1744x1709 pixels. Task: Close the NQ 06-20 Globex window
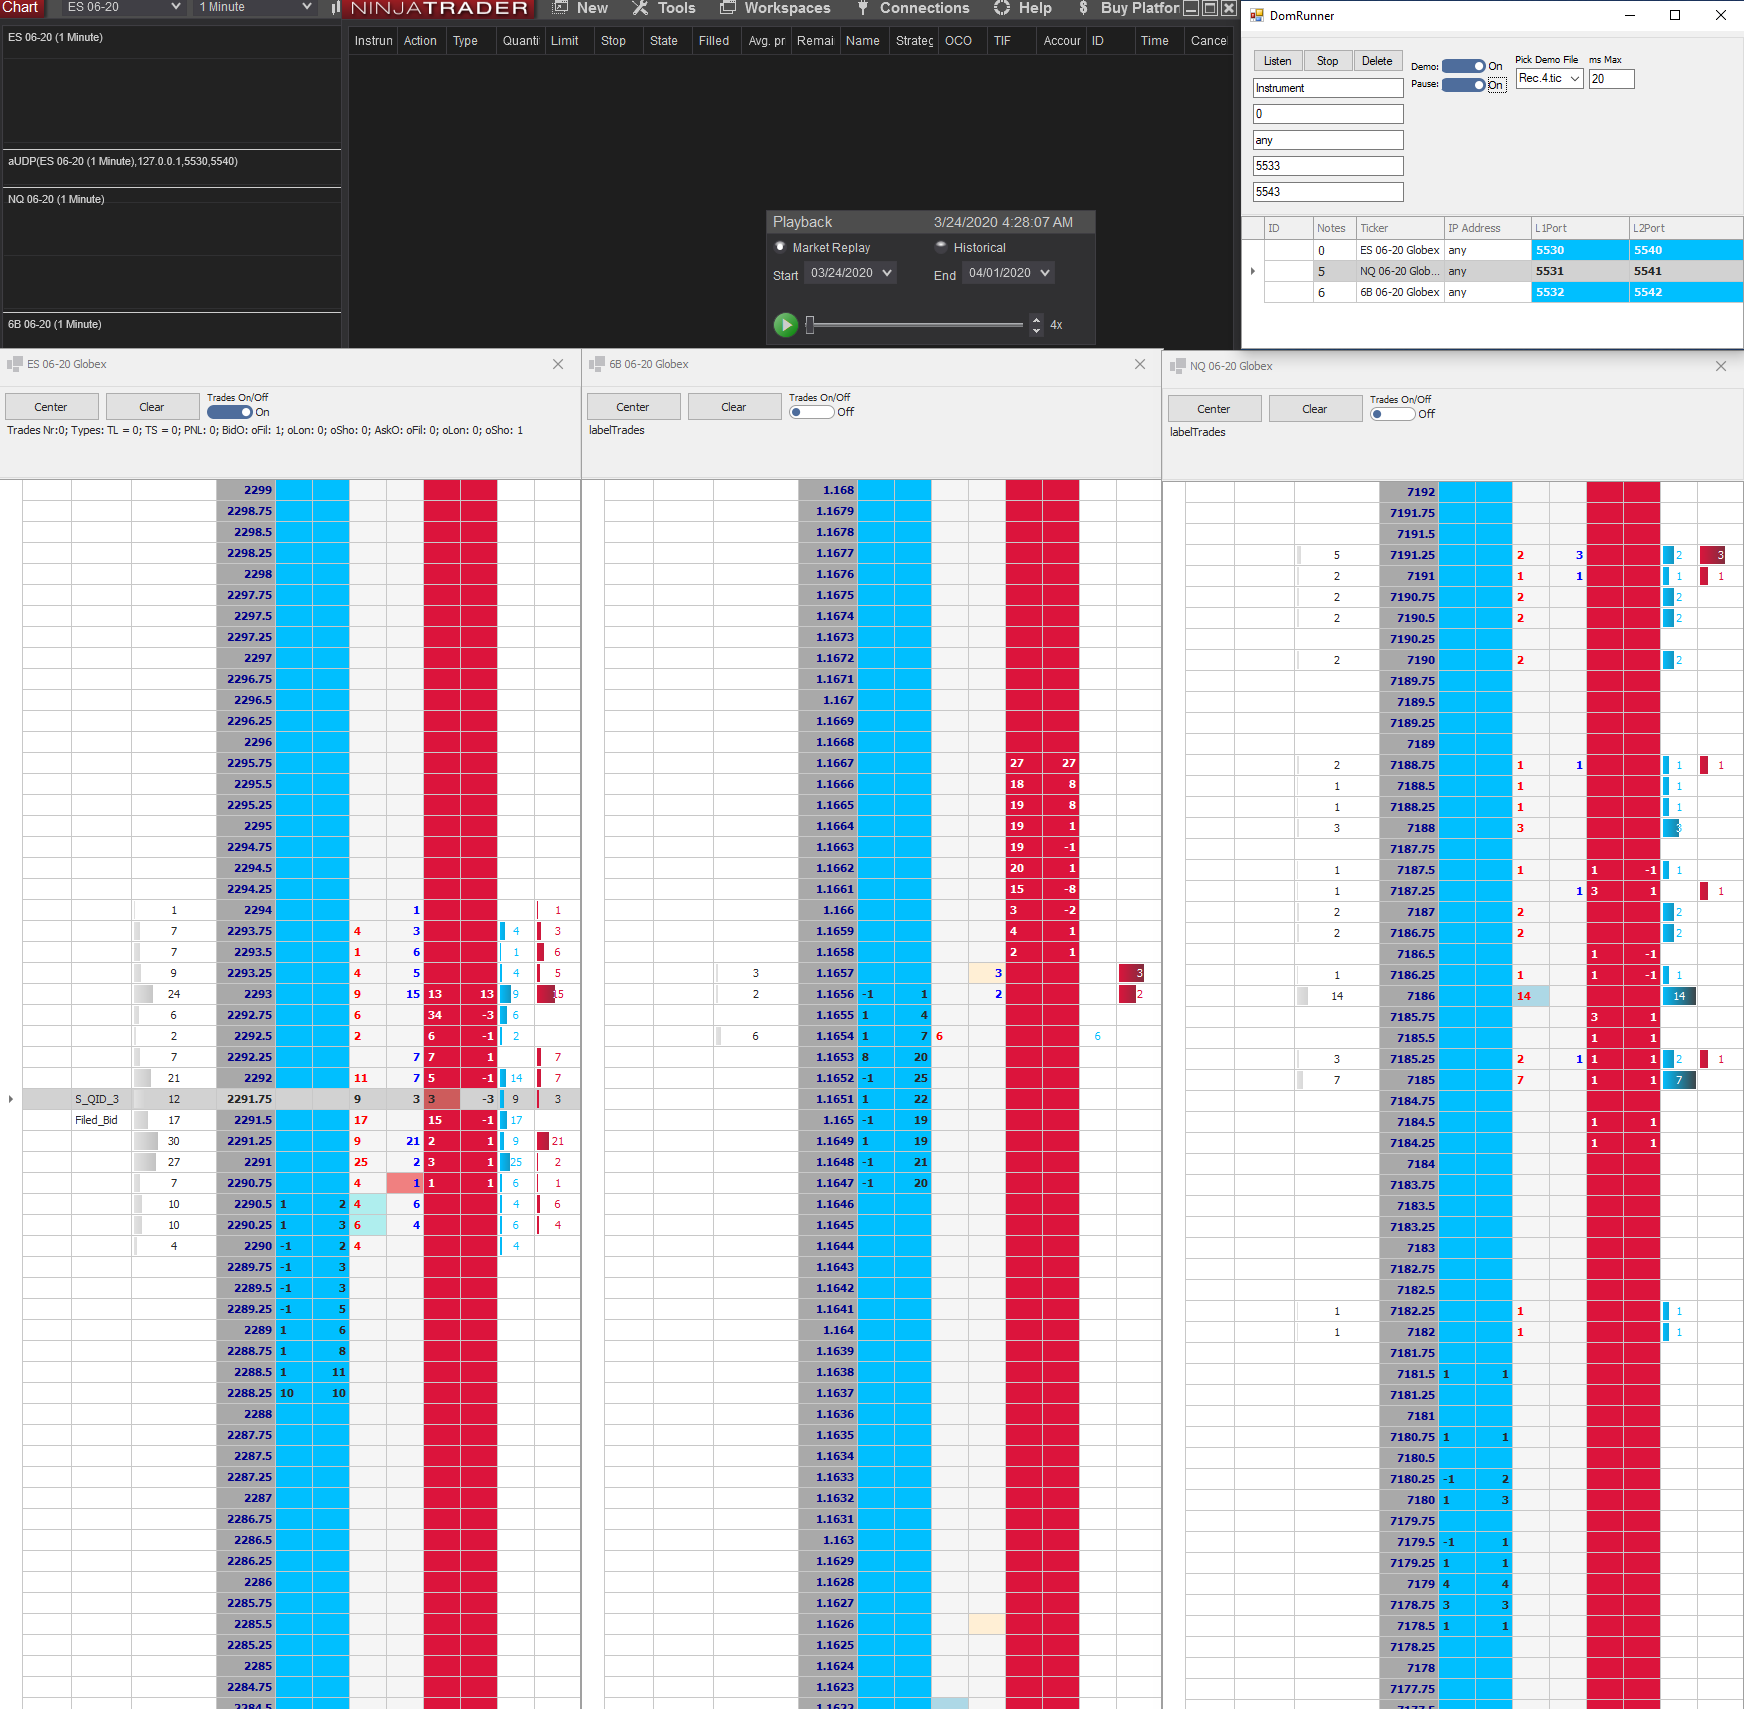click(x=1721, y=366)
